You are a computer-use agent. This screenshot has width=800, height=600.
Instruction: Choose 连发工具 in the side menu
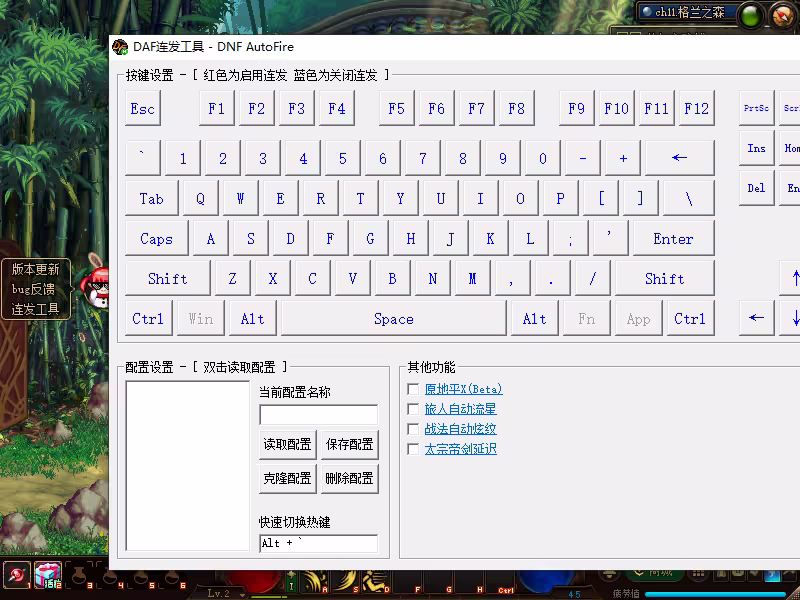tap(35, 309)
